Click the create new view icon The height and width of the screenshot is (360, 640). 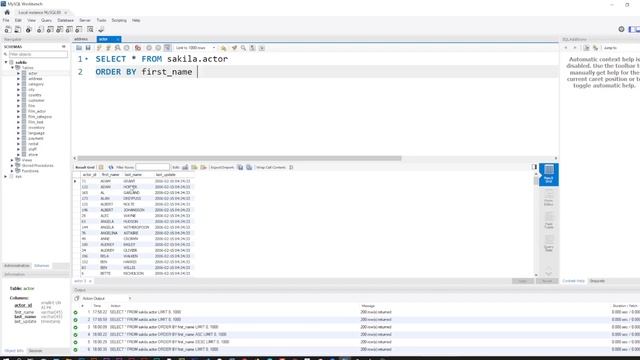pyautogui.click(x=60, y=29)
